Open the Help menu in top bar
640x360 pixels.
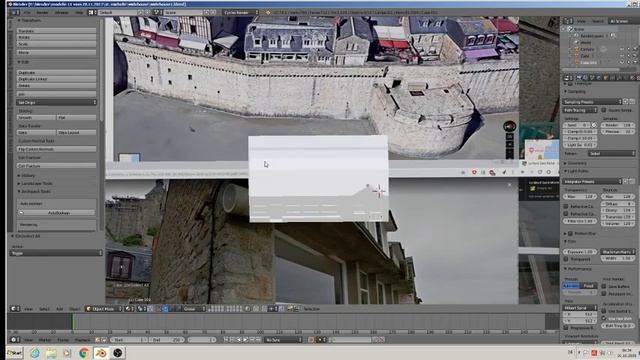(79, 13)
